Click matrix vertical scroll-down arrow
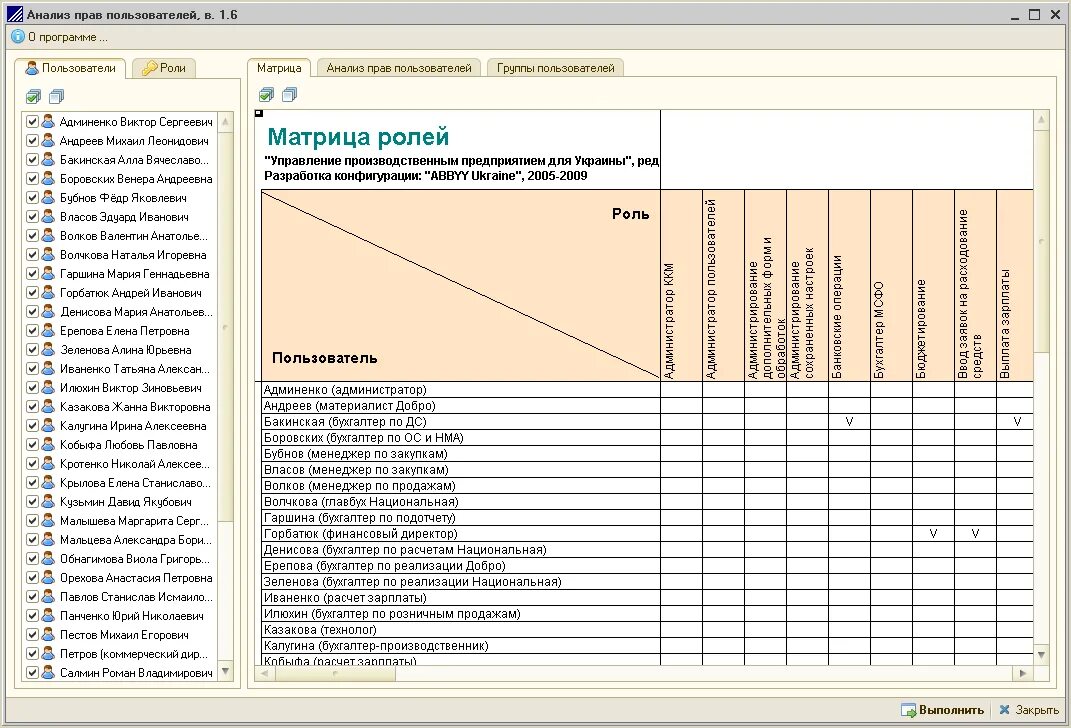The width and height of the screenshot is (1071, 728). pos(1041,654)
